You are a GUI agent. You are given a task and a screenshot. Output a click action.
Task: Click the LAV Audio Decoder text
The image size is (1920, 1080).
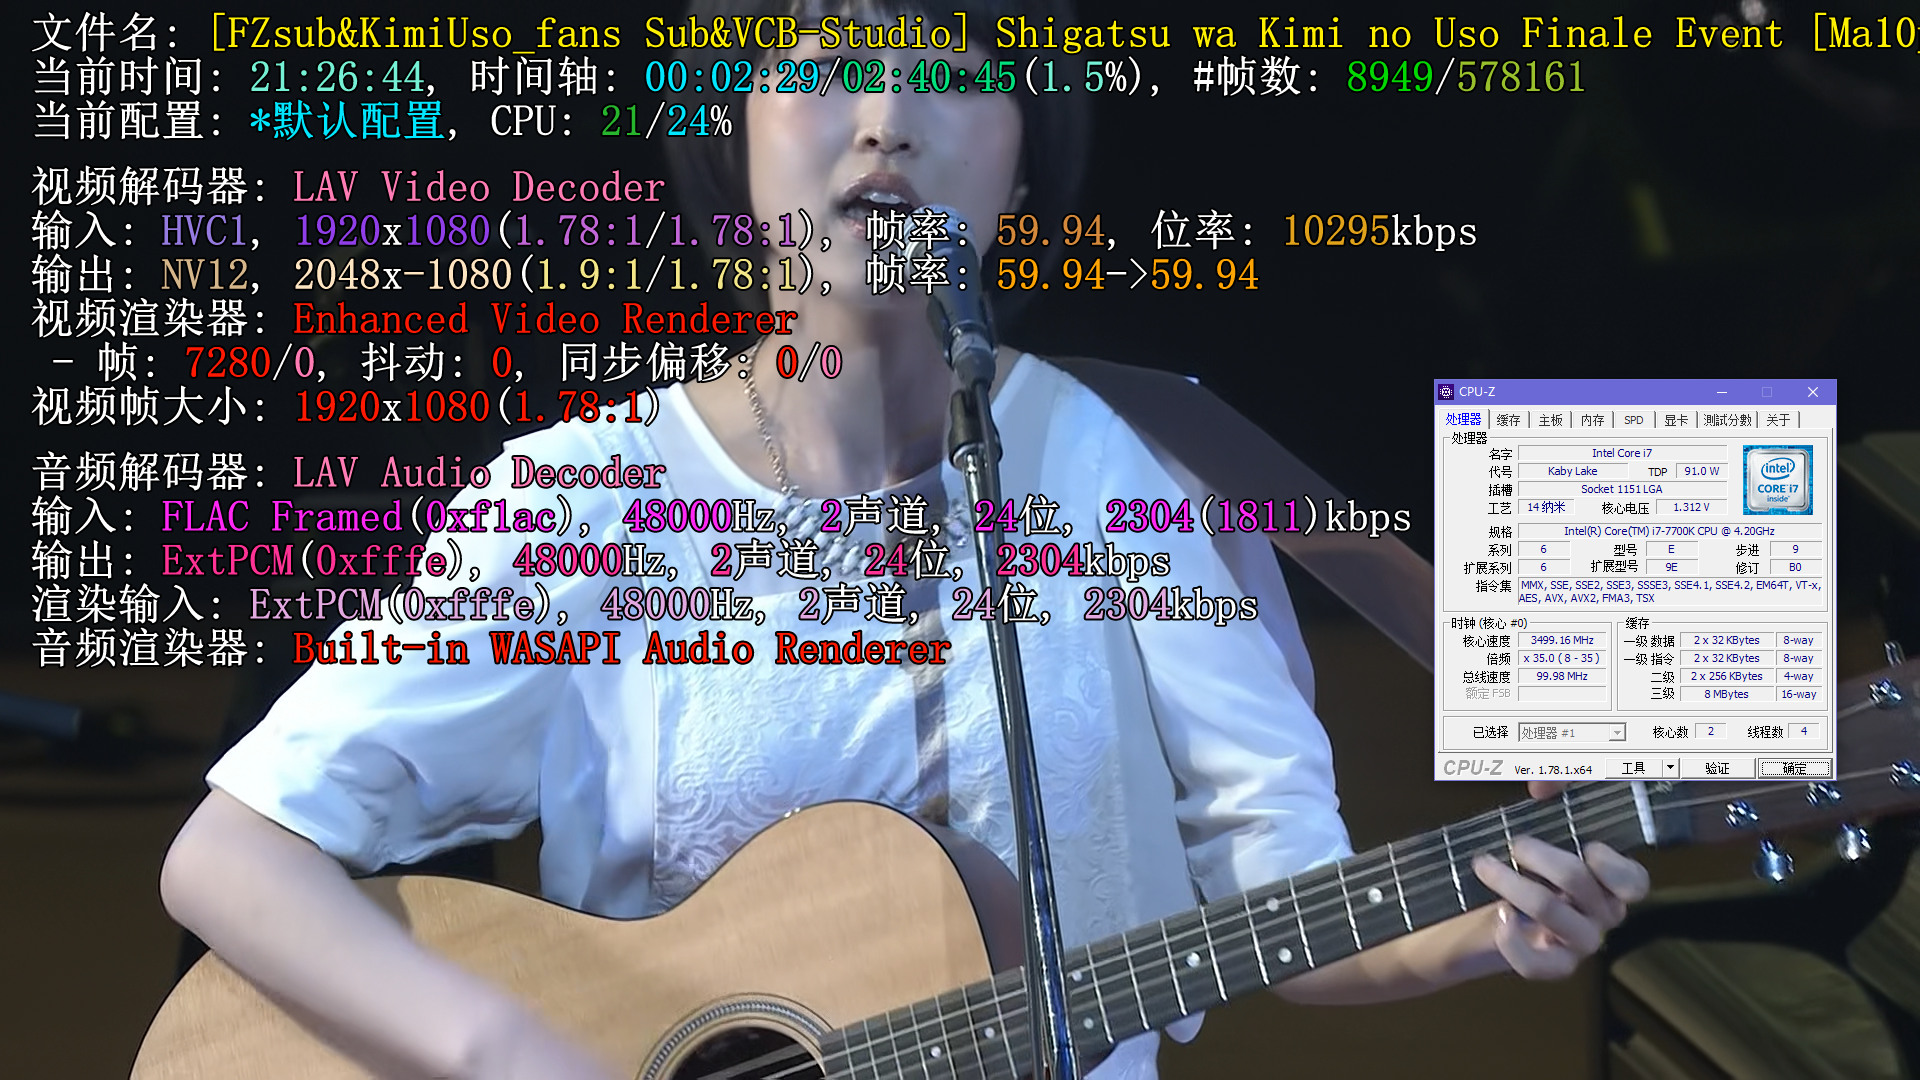pos(479,473)
